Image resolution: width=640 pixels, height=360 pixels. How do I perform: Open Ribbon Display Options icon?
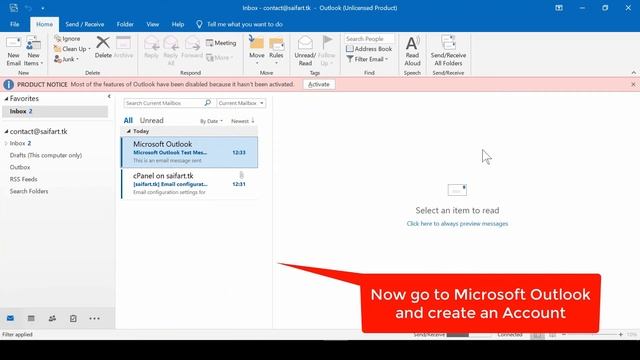[x=559, y=8]
